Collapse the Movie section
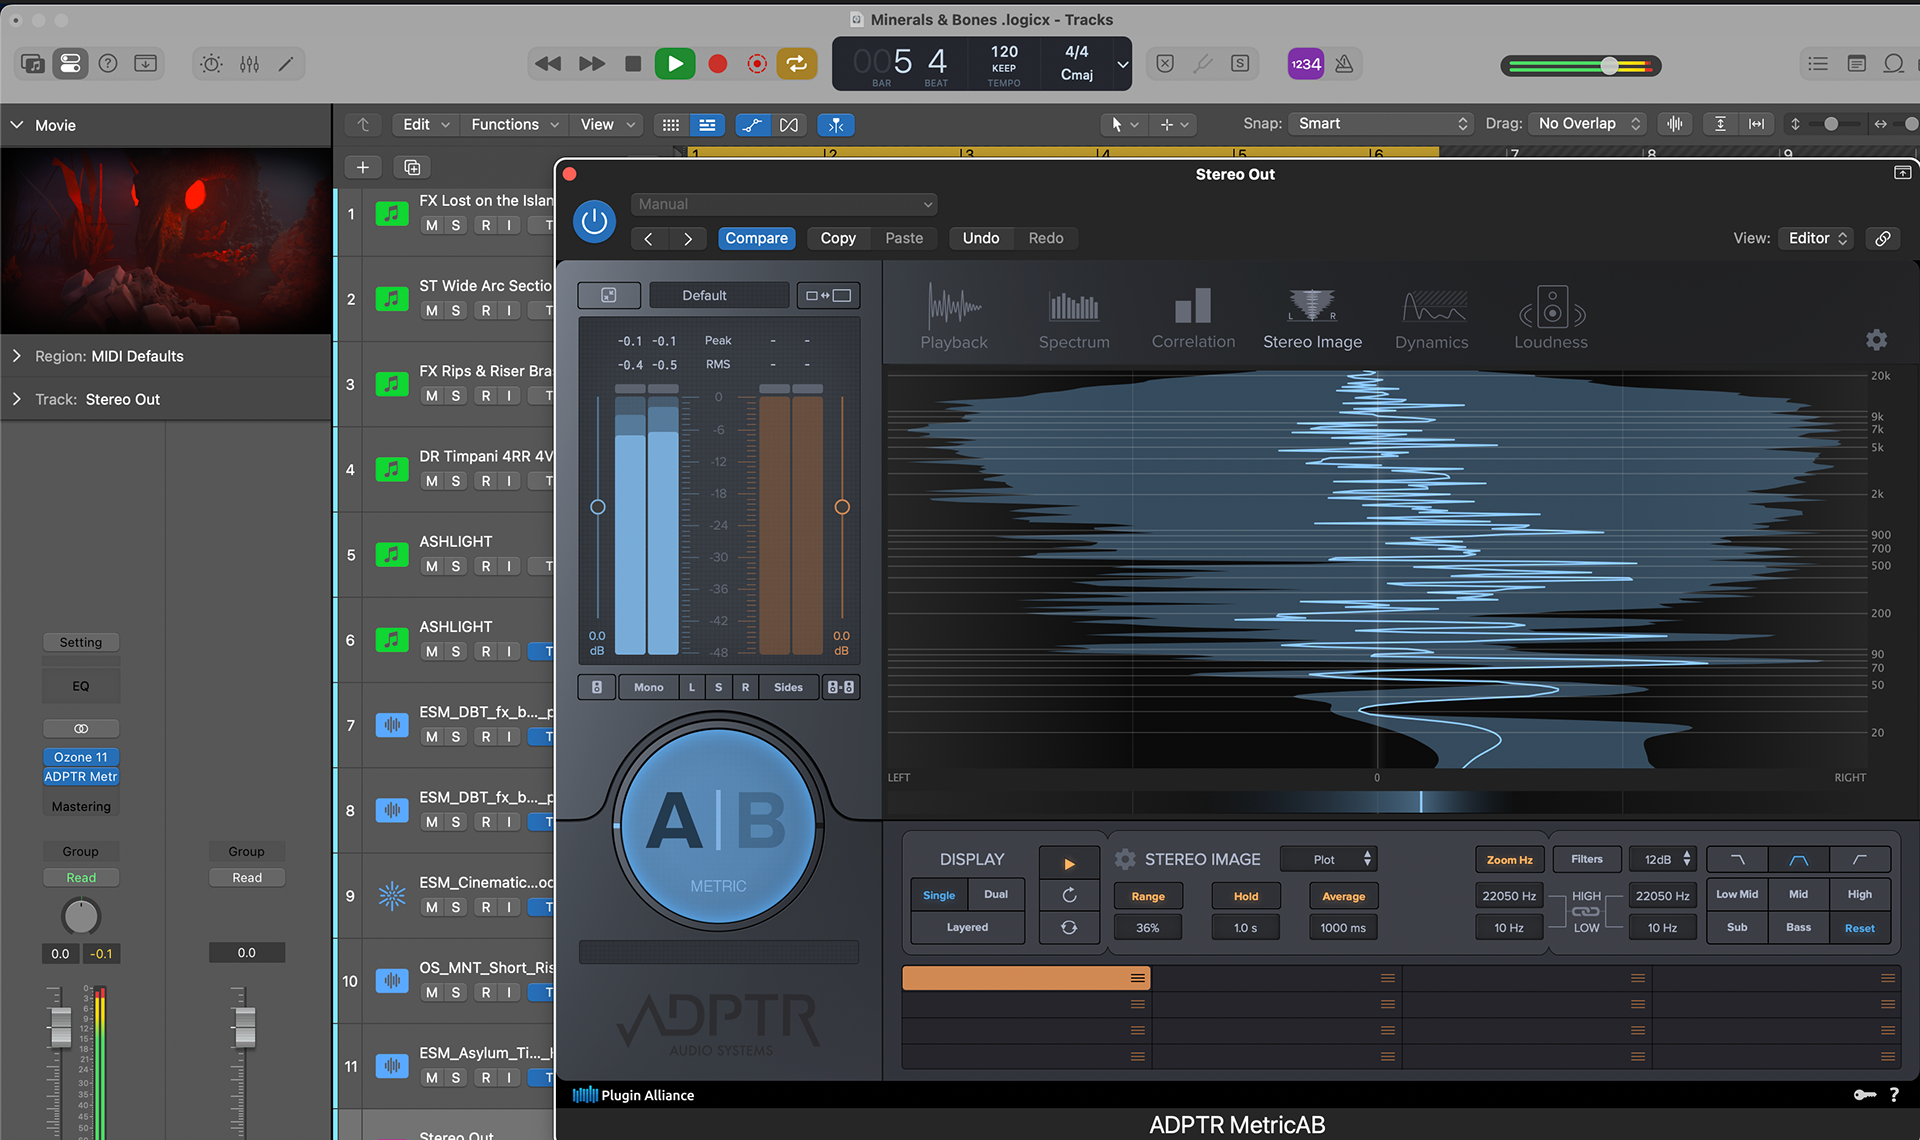Image resolution: width=1920 pixels, height=1140 pixels. (x=17, y=125)
